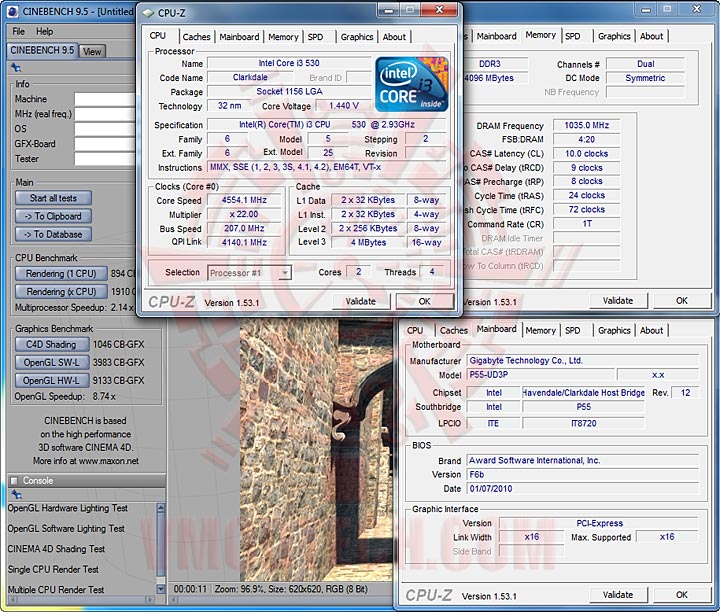The height and width of the screenshot is (612, 720).
Task: Select CPU tab in front CPU-Z window
Action: [x=158, y=36]
